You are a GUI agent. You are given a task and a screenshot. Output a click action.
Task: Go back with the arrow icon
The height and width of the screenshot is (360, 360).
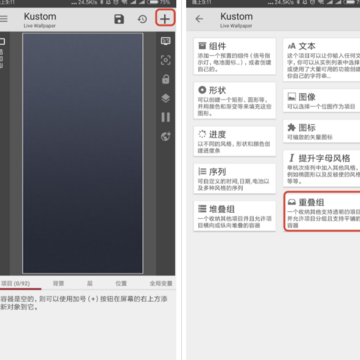(x=199, y=19)
